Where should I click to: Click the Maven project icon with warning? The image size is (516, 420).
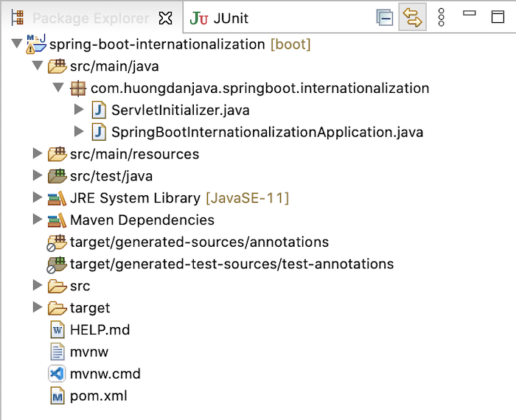coord(36,44)
